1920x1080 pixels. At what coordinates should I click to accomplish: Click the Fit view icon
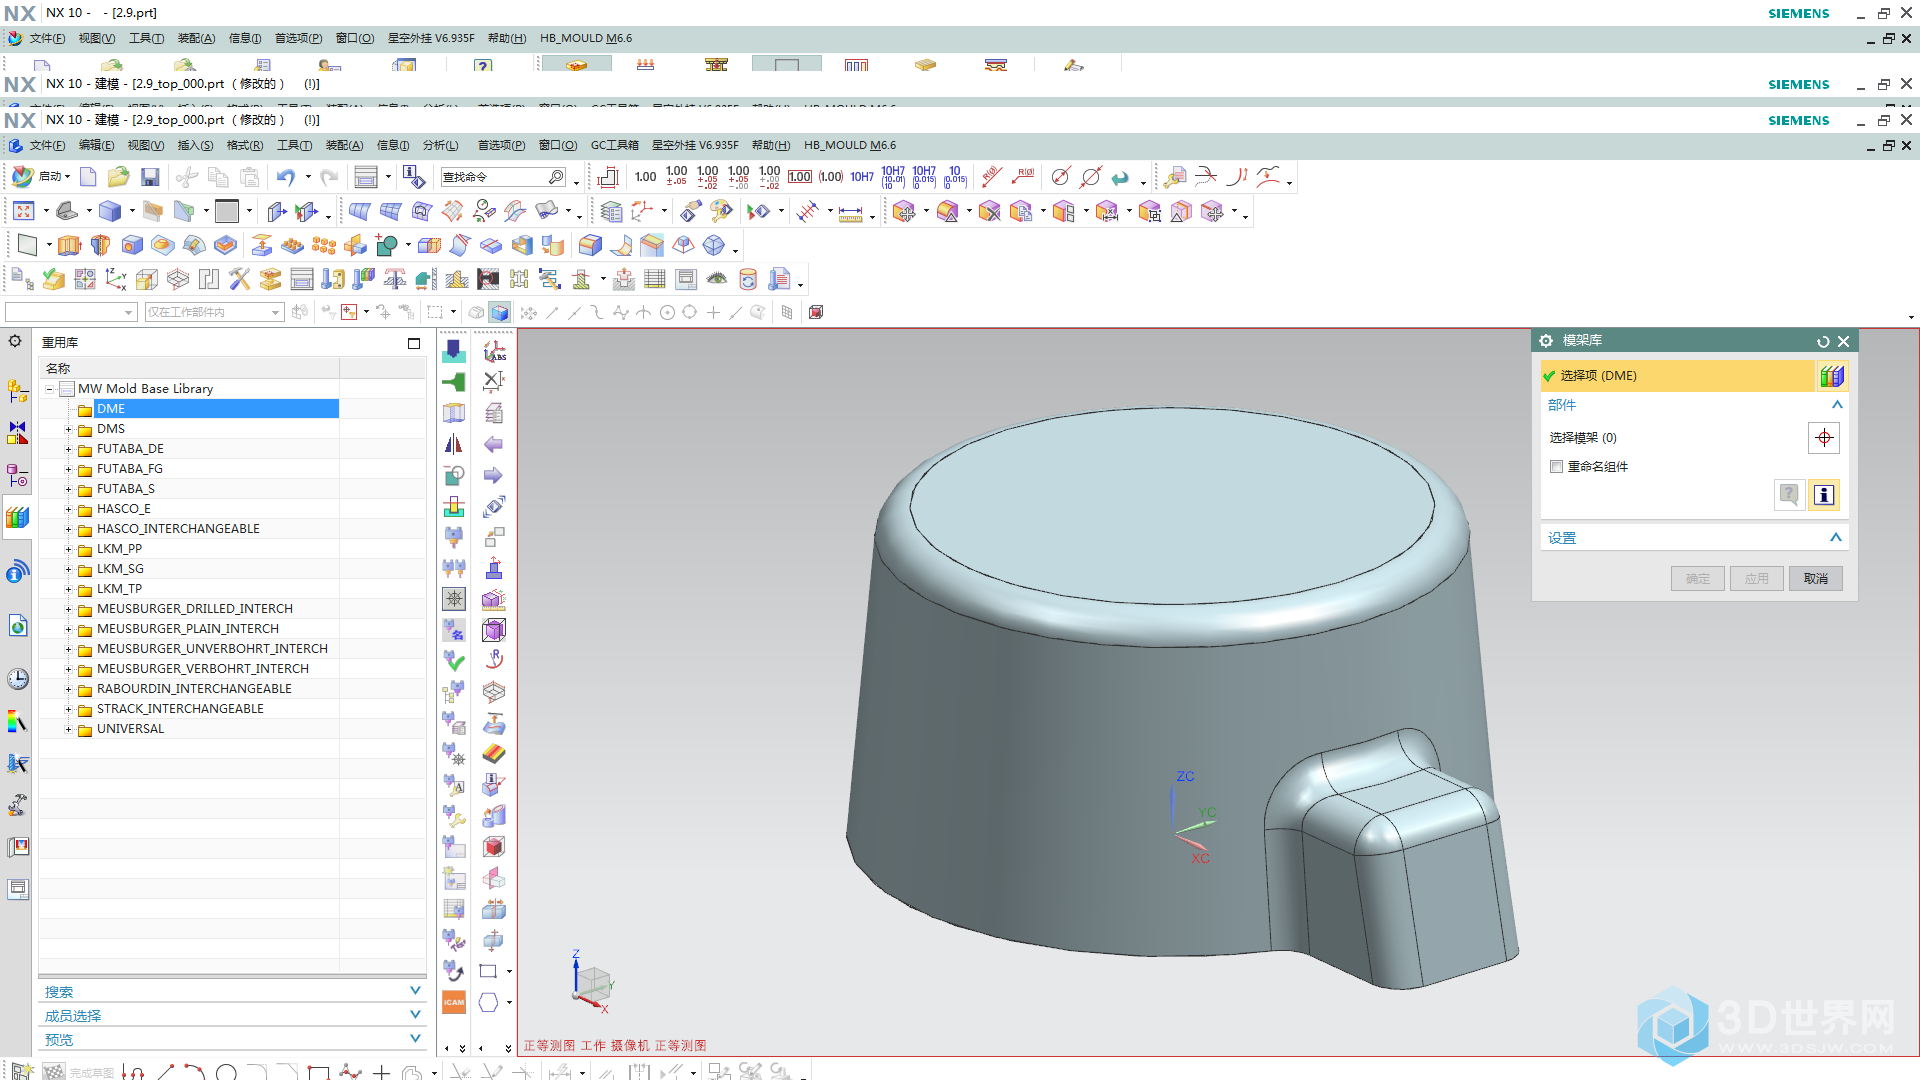point(24,211)
